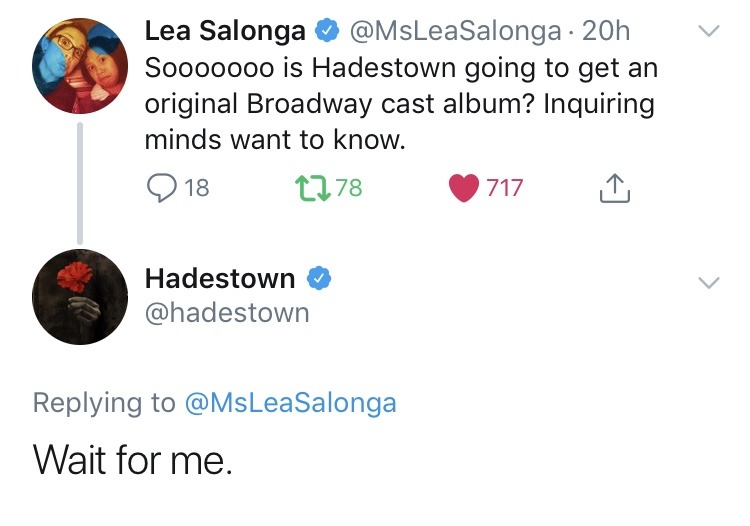This screenshot has height=526, width=750.
Task: Unlike the tweet via the red heart
Action: 463,187
